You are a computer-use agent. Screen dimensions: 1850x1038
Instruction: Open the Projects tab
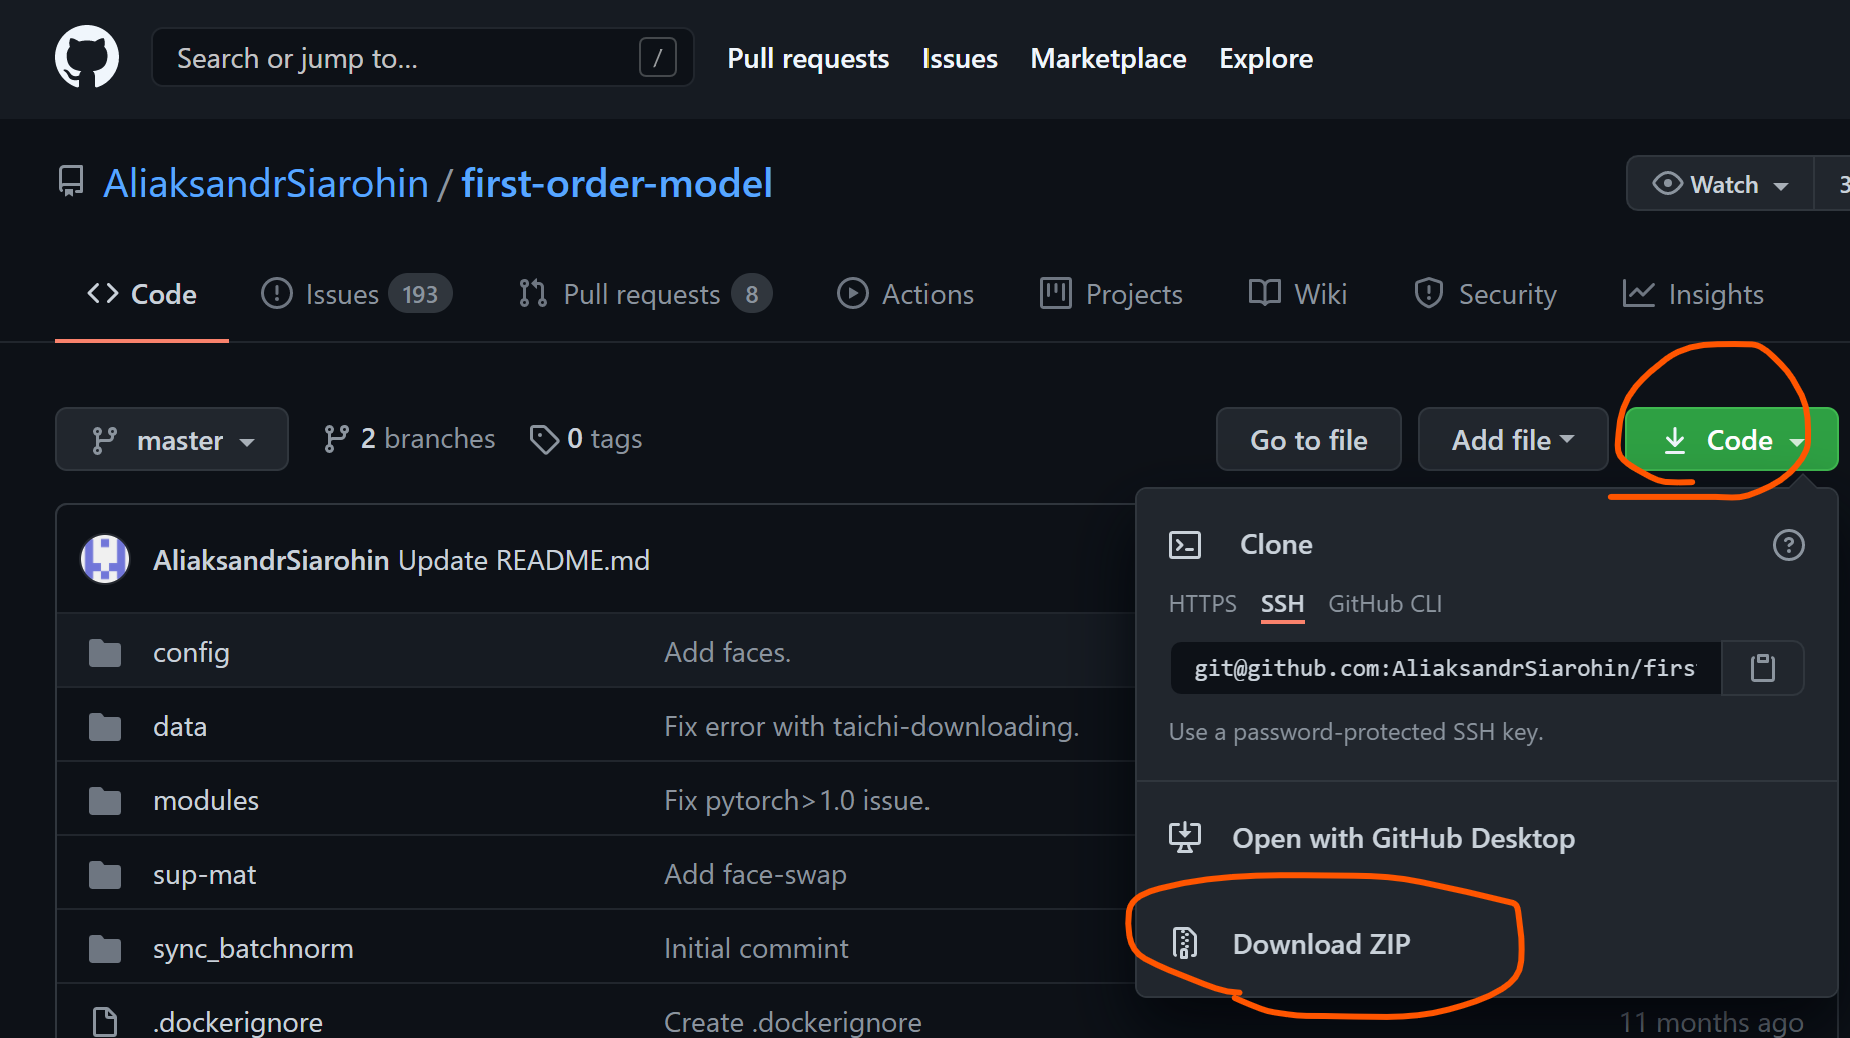point(1111,294)
